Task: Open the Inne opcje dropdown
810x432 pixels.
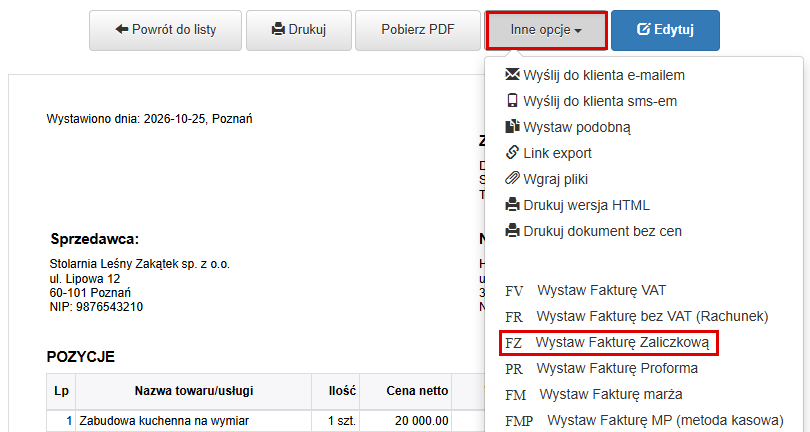Action: point(546,30)
